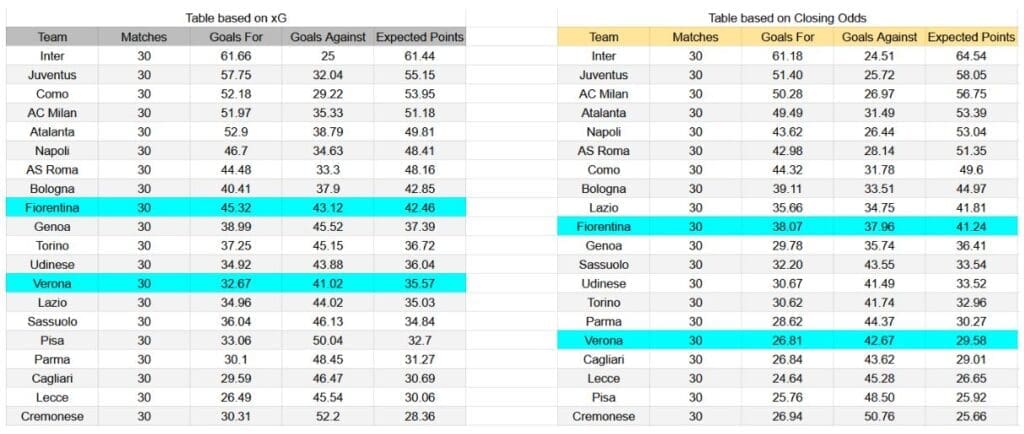Screen dimensions: 1024x434
Task: Click Cremonese in the xG table
Action: [x=52, y=416]
